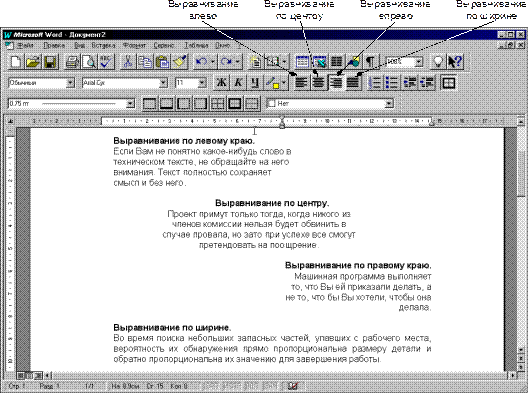This screenshot has height=394, width=529.
Task: Expand the Redo history dropdown arrow
Action: pyautogui.click(x=238, y=62)
